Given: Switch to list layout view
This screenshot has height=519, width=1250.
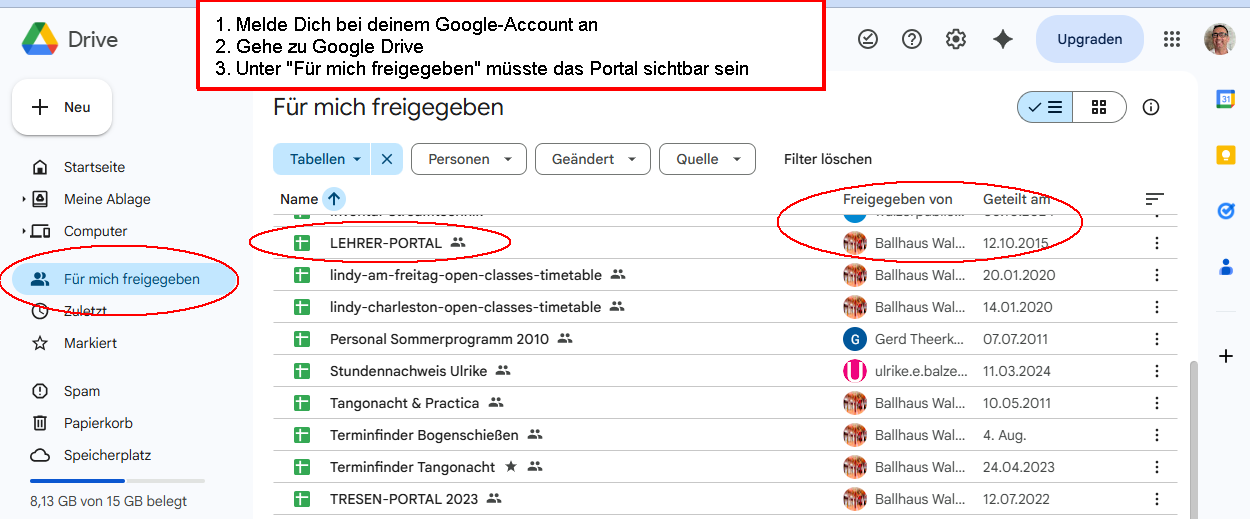Looking at the screenshot, I should pyautogui.click(x=1046, y=107).
